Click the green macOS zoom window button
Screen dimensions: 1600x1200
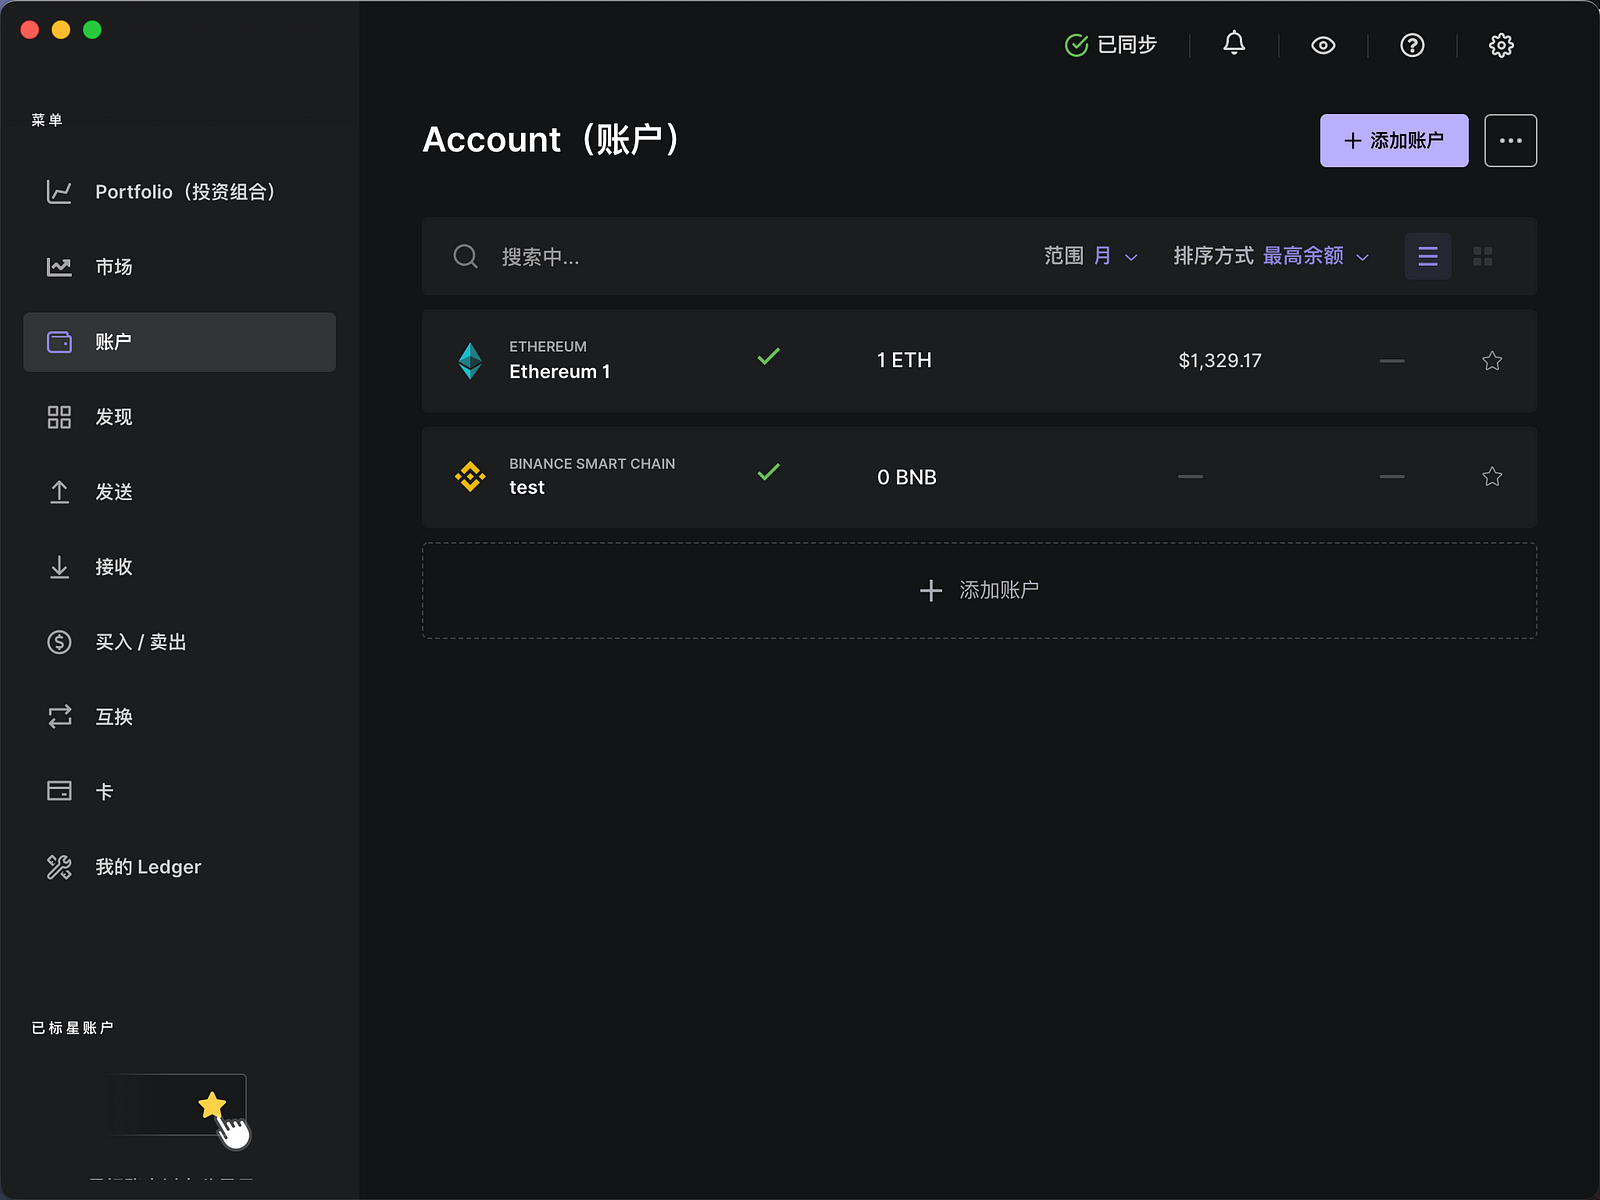click(x=92, y=30)
